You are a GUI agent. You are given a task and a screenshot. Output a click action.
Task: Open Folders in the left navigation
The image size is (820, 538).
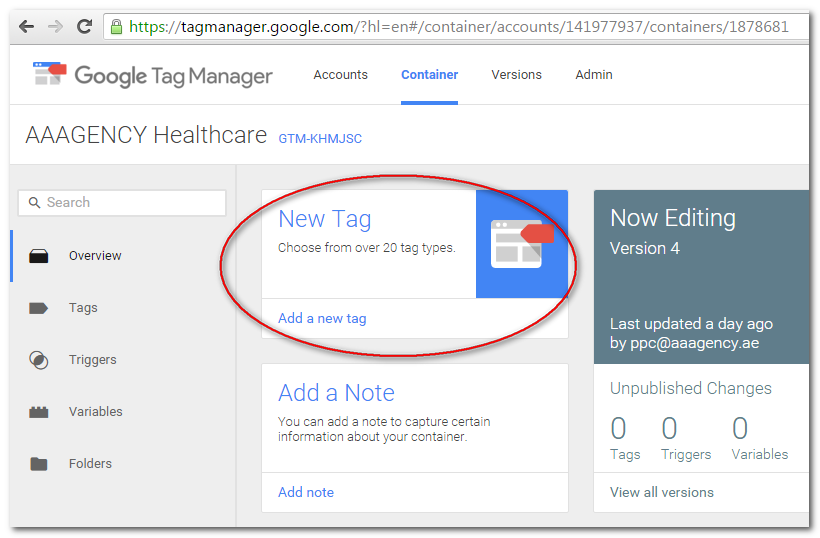click(90, 464)
